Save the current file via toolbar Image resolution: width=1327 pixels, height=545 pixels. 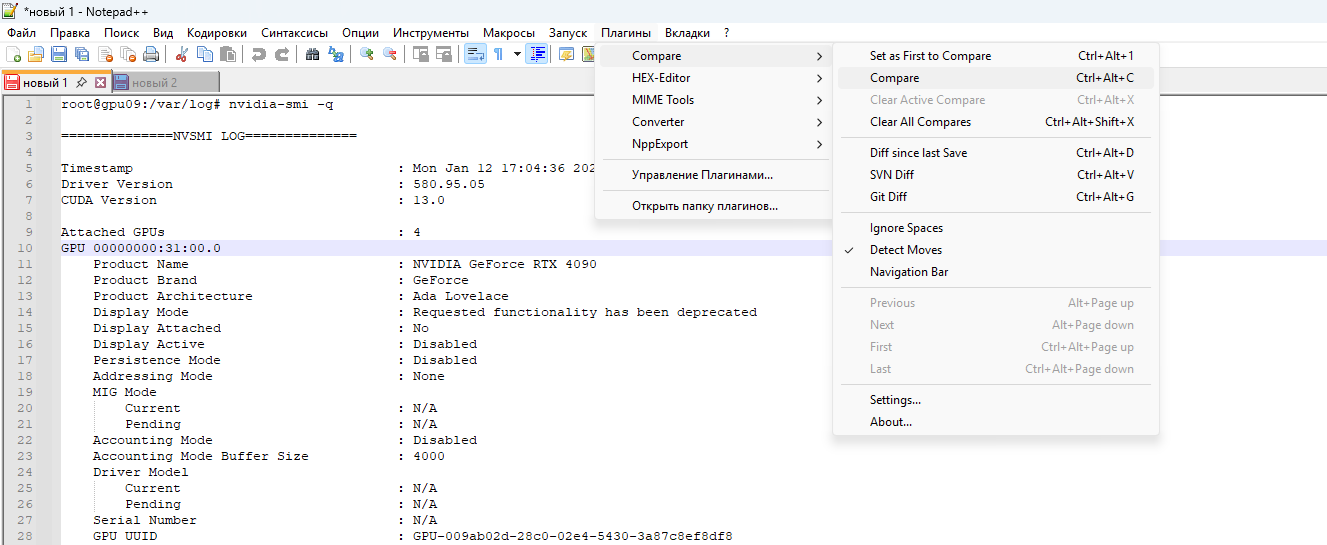pos(59,54)
